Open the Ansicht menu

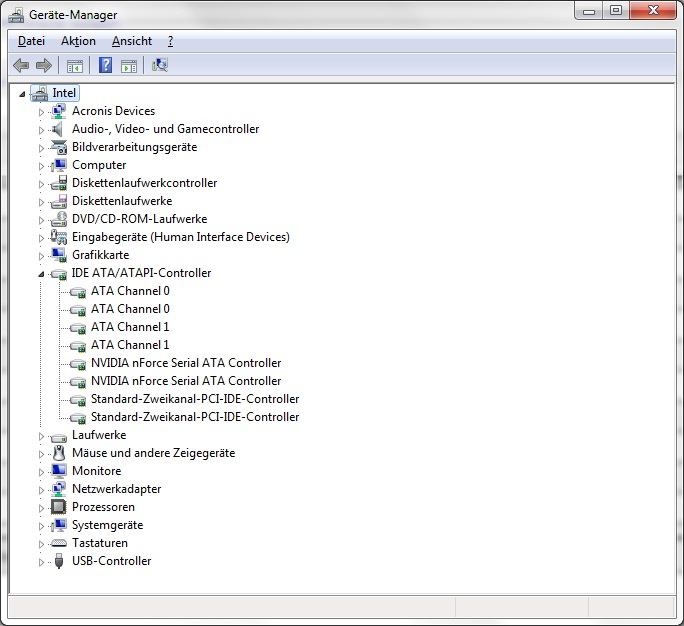pyautogui.click(x=132, y=41)
